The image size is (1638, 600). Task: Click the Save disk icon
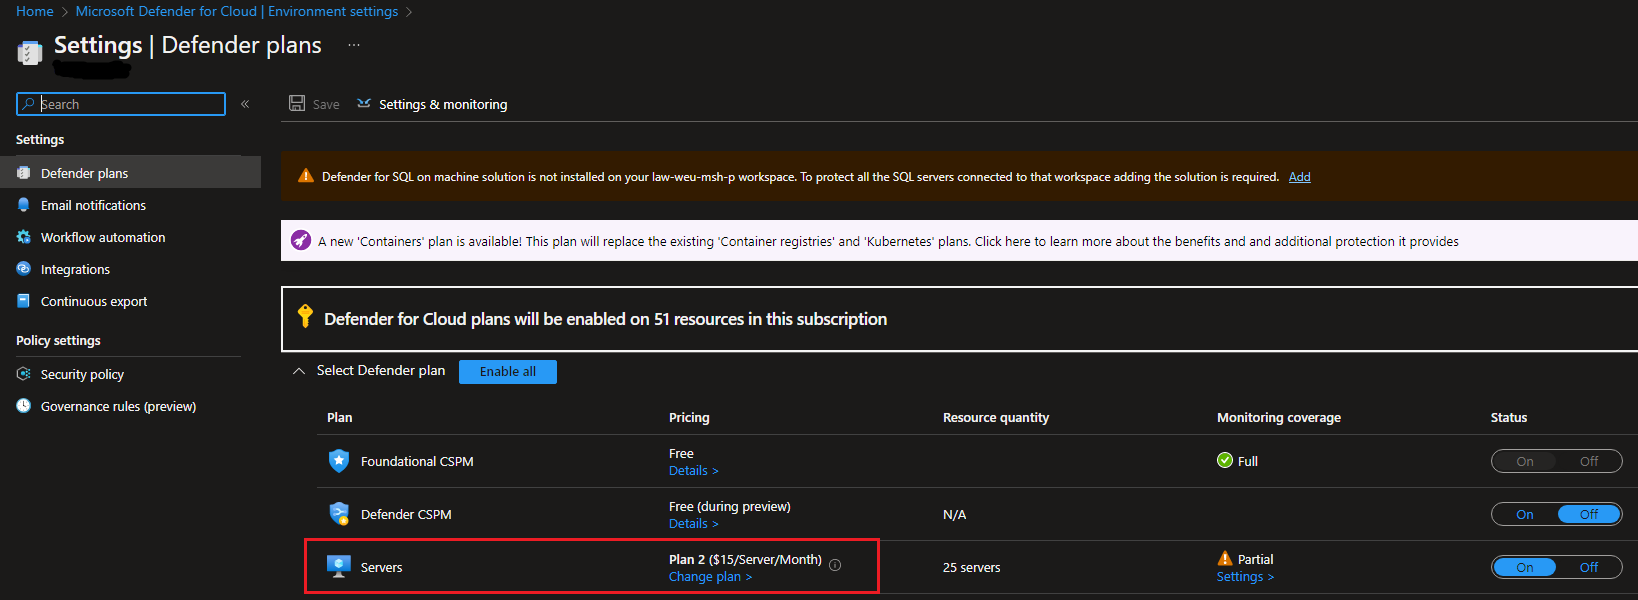[x=297, y=103]
